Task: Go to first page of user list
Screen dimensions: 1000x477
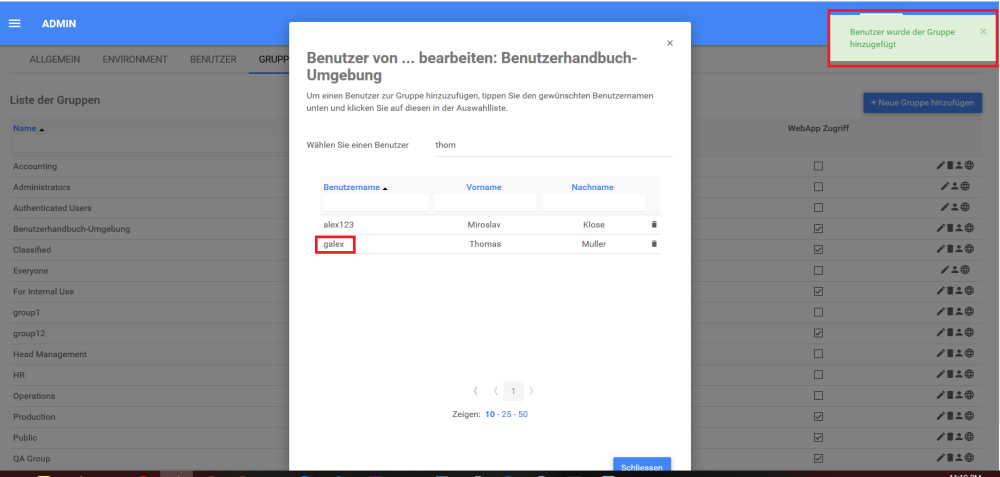Action: [476, 391]
